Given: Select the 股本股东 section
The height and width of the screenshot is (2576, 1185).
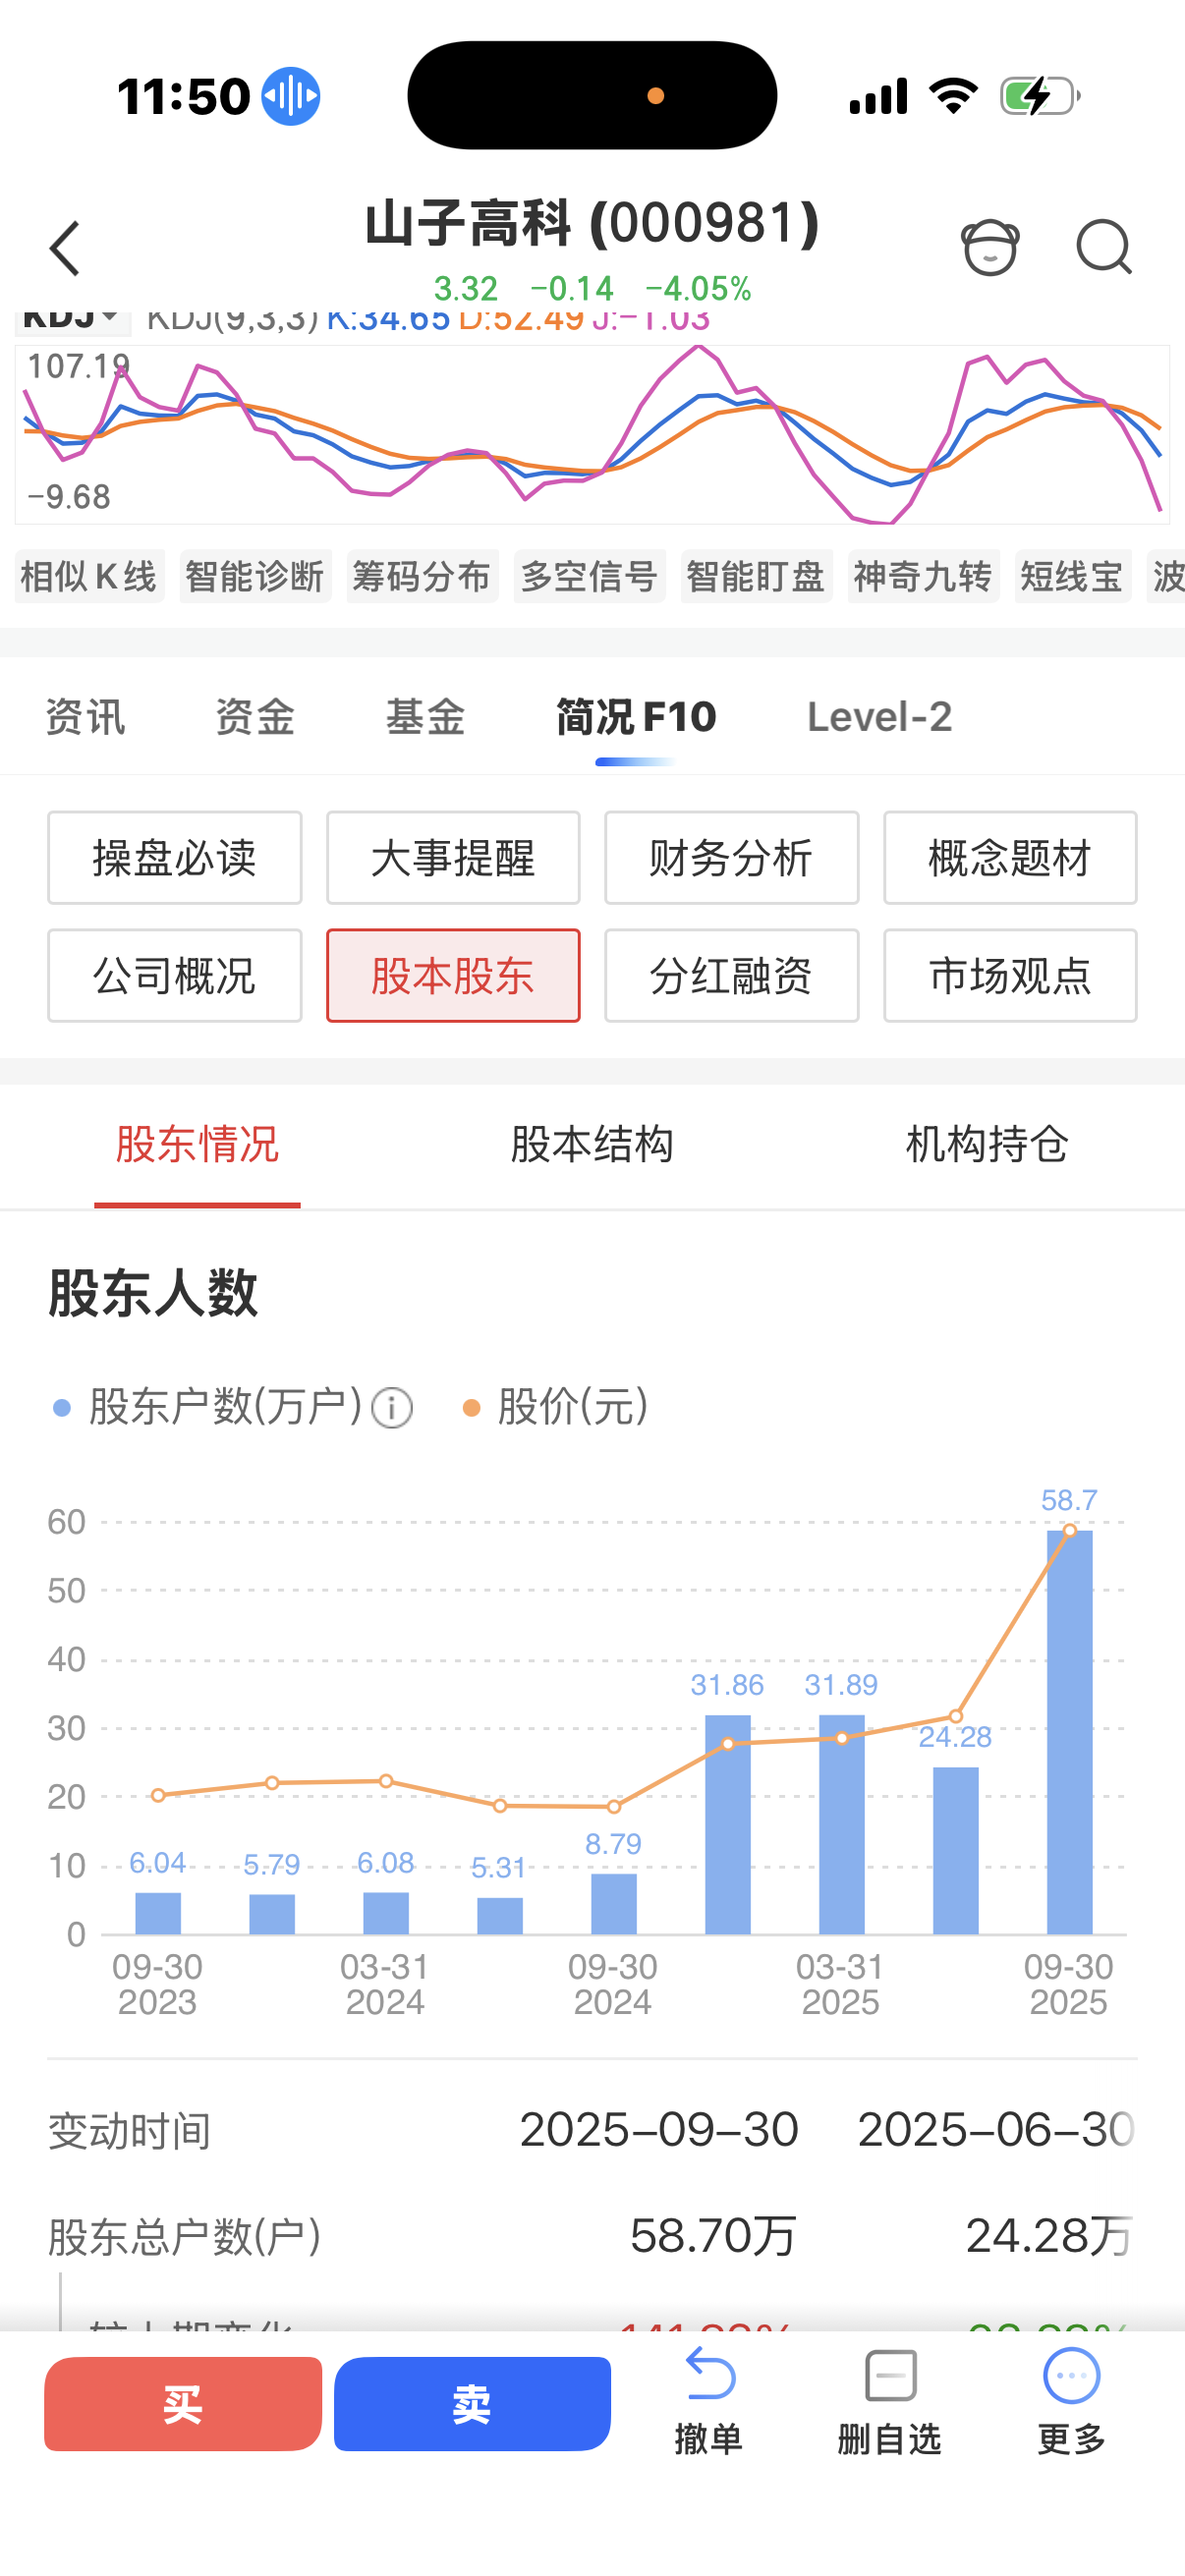Looking at the screenshot, I should [x=453, y=975].
